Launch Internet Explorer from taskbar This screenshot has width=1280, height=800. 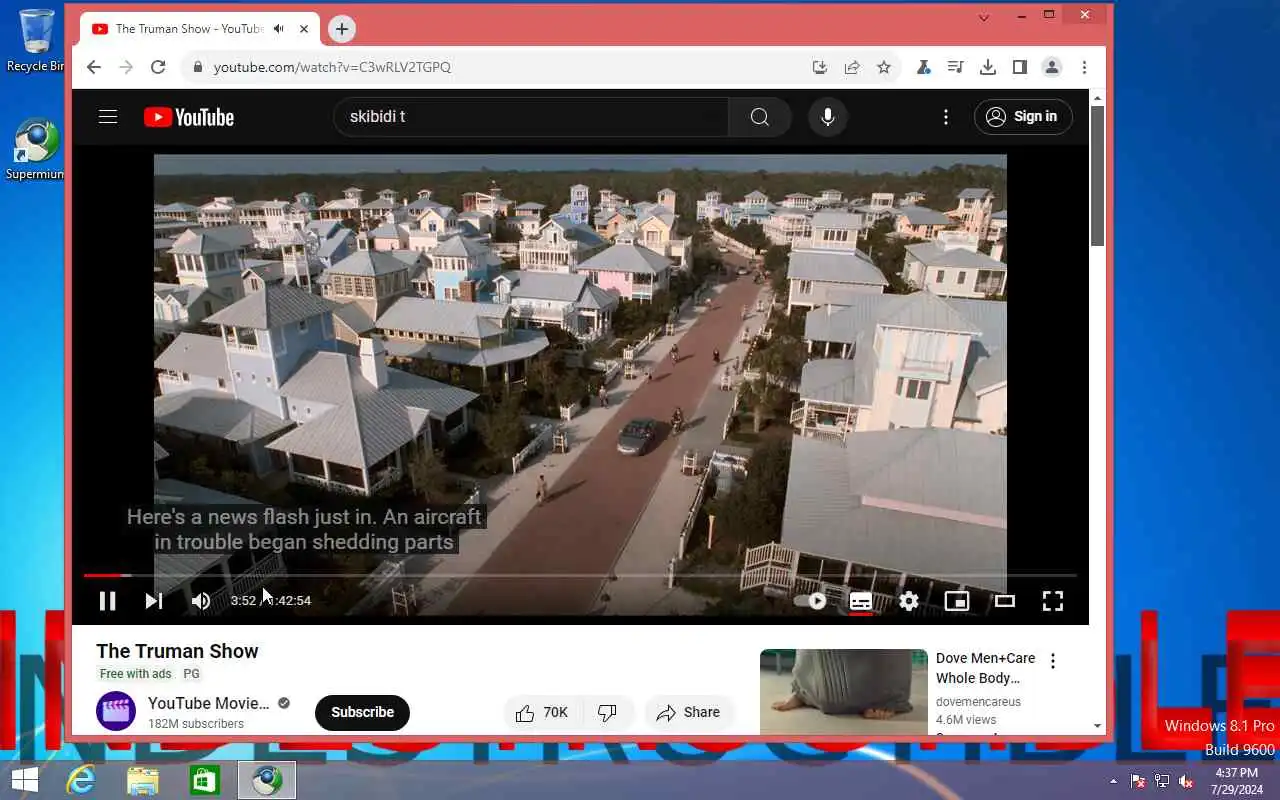pyautogui.click(x=80, y=780)
